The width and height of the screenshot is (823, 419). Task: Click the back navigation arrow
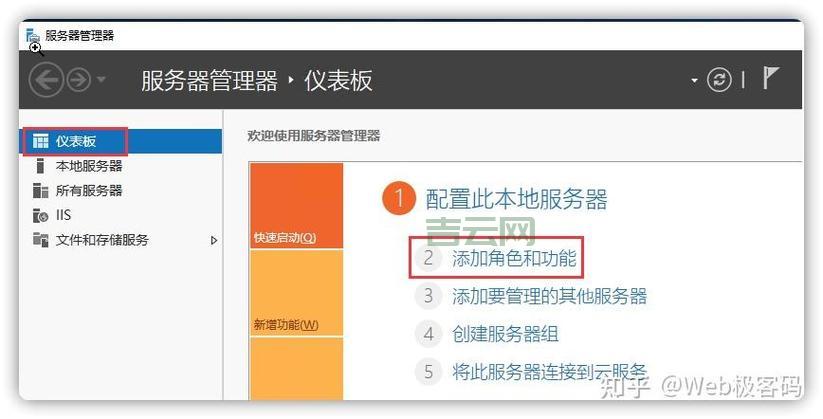pos(46,80)
